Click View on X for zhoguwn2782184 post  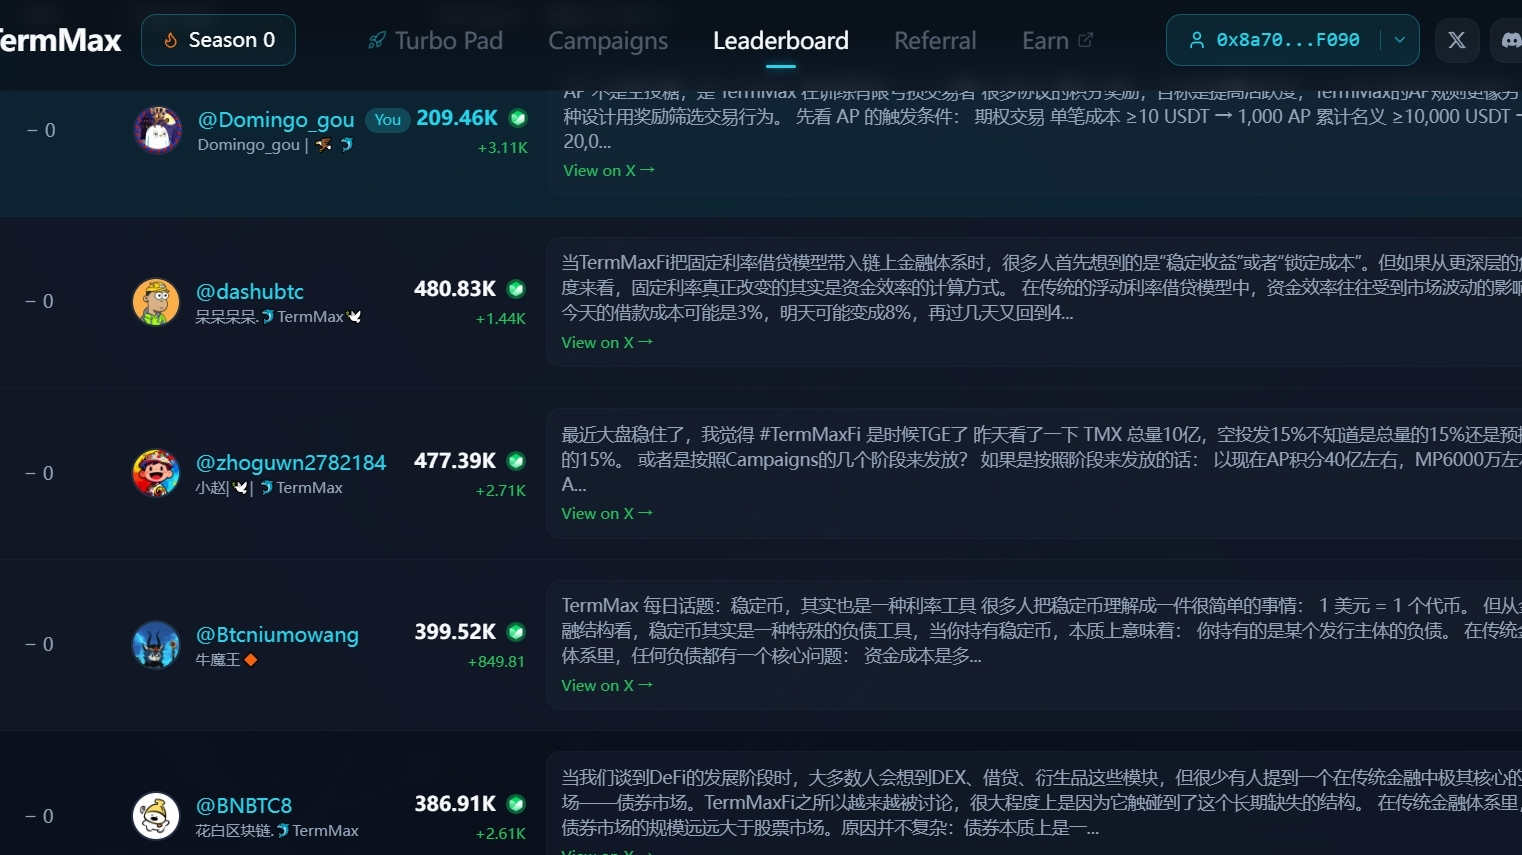(607, 513)
